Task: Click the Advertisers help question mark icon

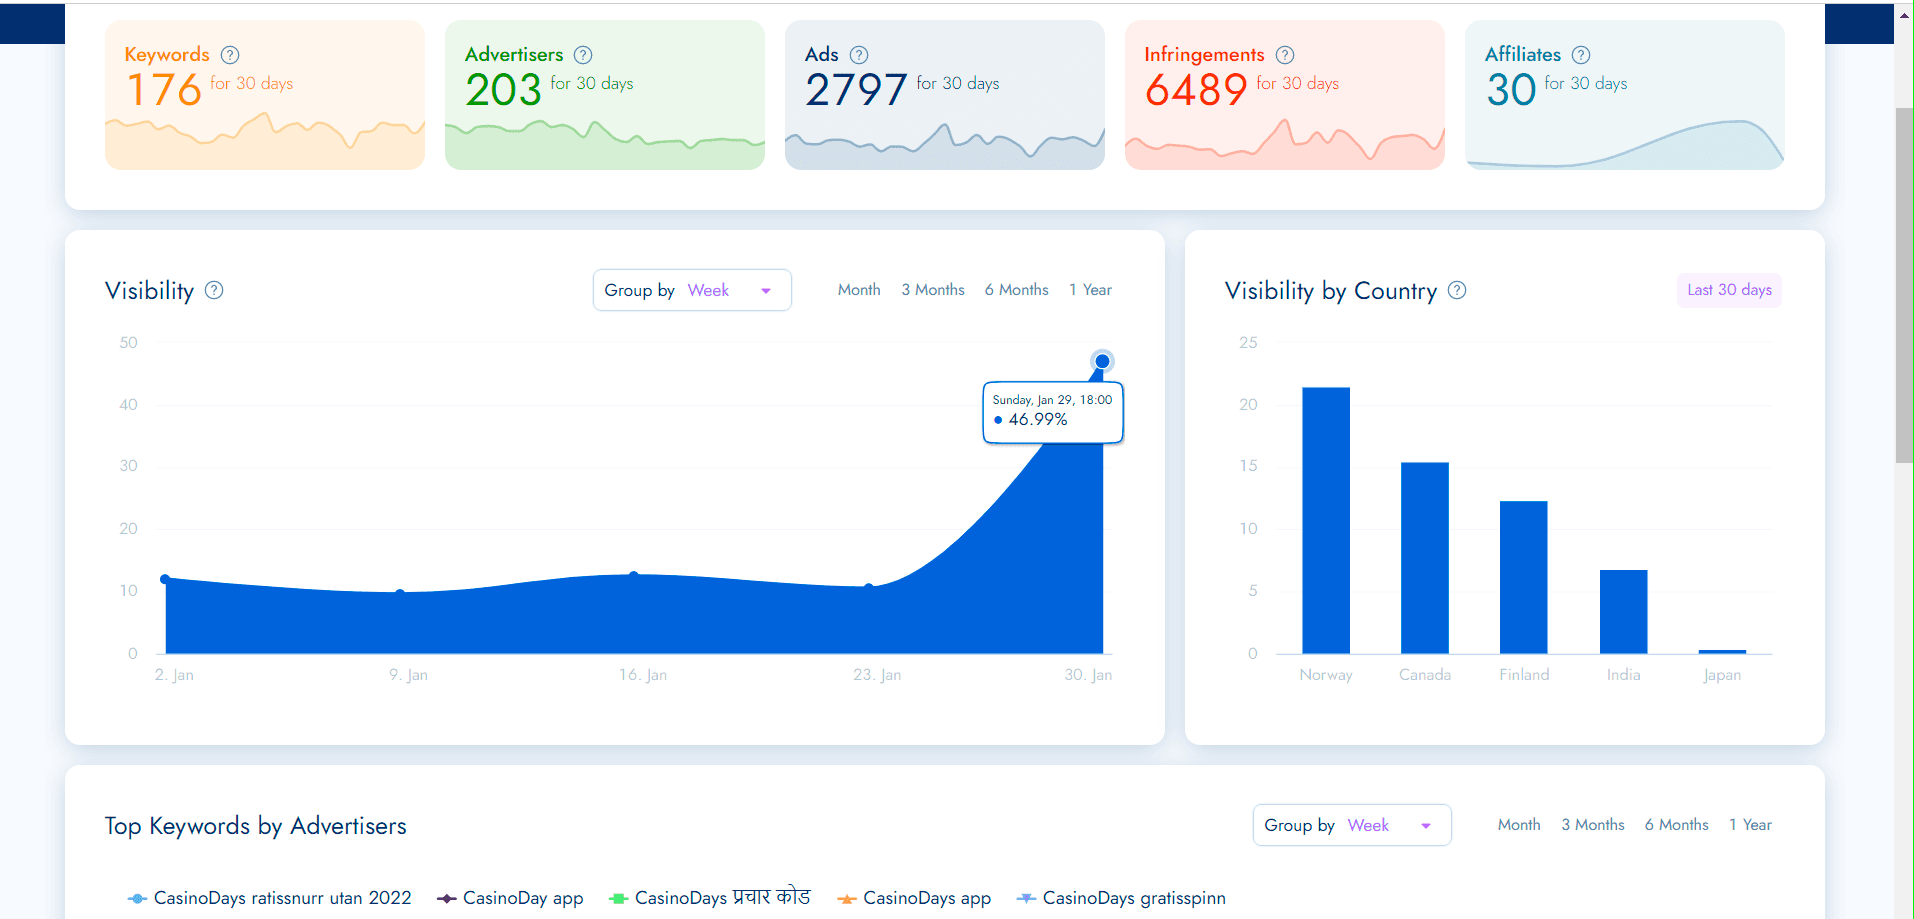Action: pos(583,55)
